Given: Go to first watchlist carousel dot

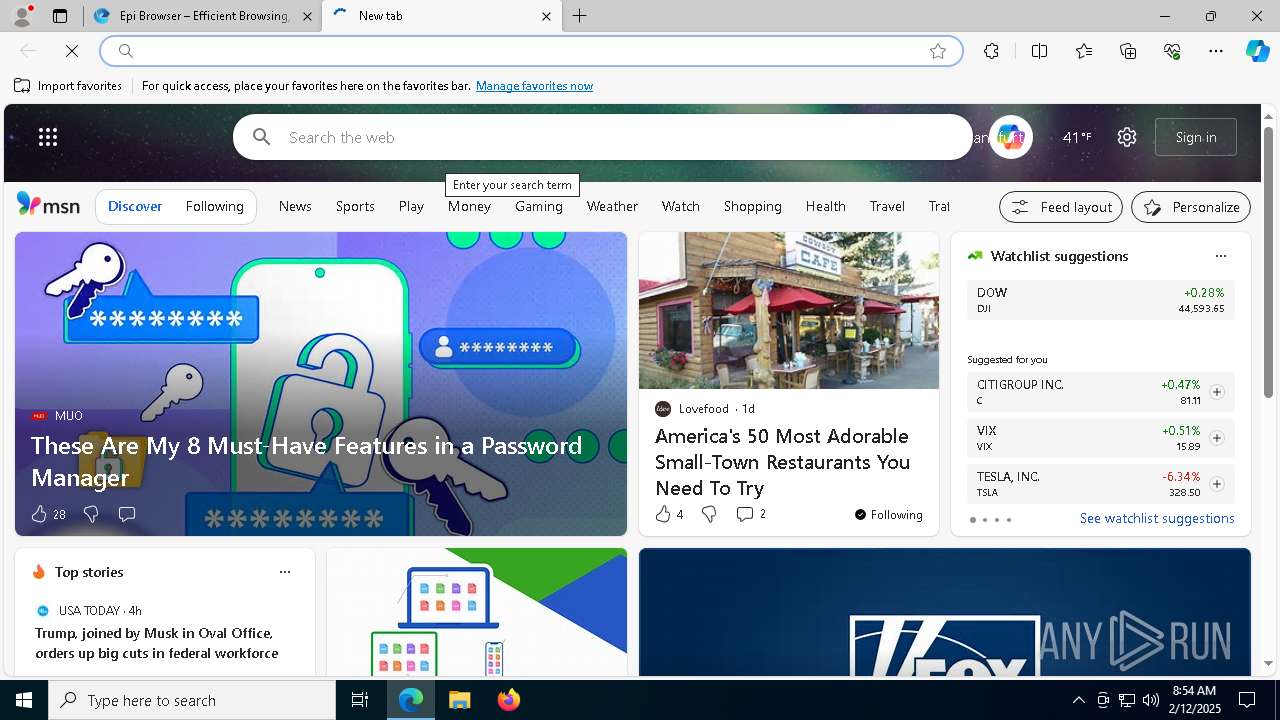Looking at the screenshot, I should (x=973, y=520).
